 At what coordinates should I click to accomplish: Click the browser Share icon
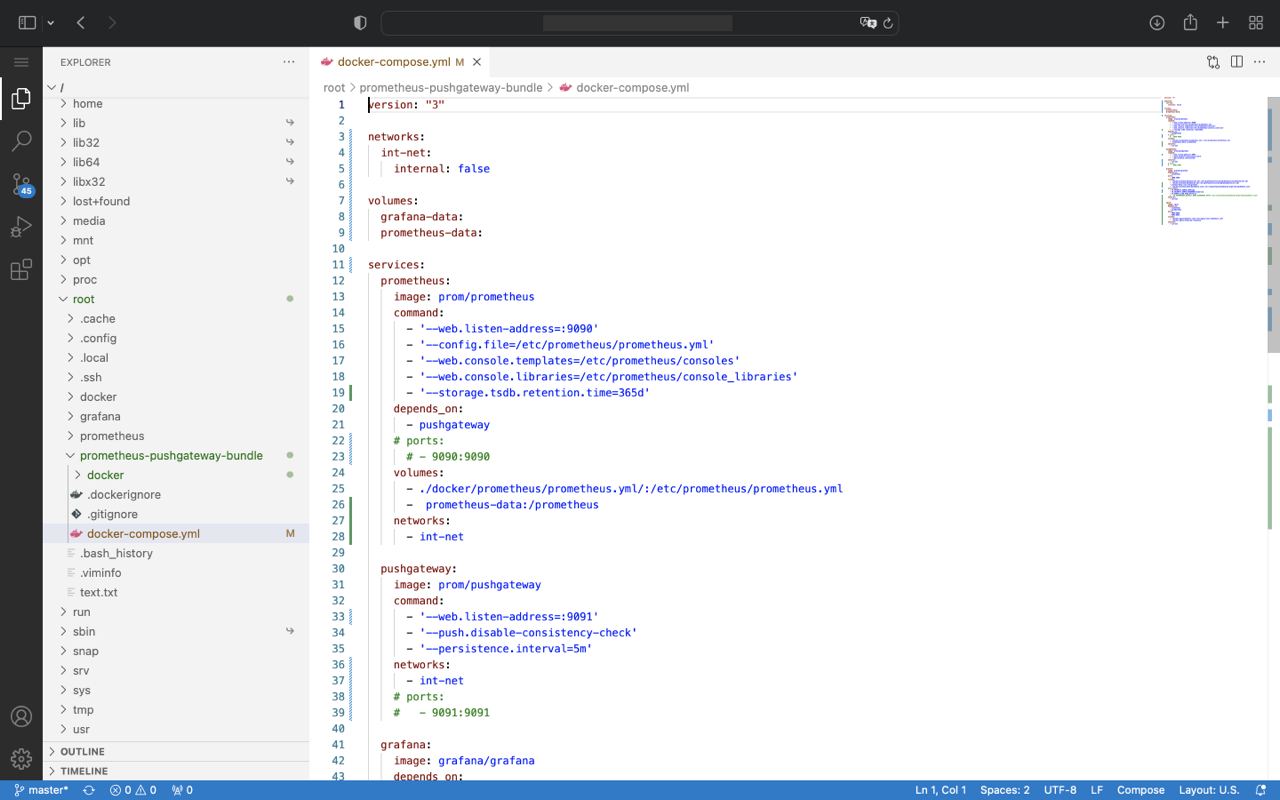pyautogui.click(x=1190, y=22)
